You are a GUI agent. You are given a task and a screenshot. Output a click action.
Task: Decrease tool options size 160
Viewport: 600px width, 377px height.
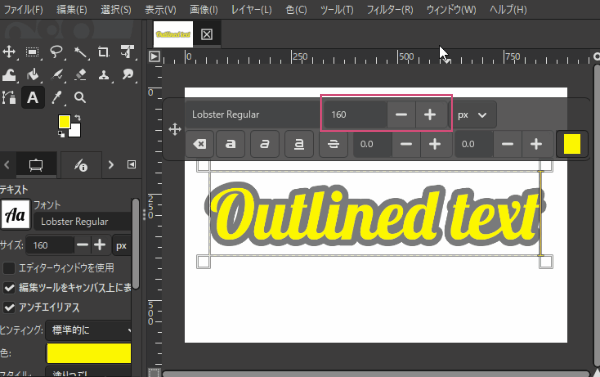click(x=83, y=245)
